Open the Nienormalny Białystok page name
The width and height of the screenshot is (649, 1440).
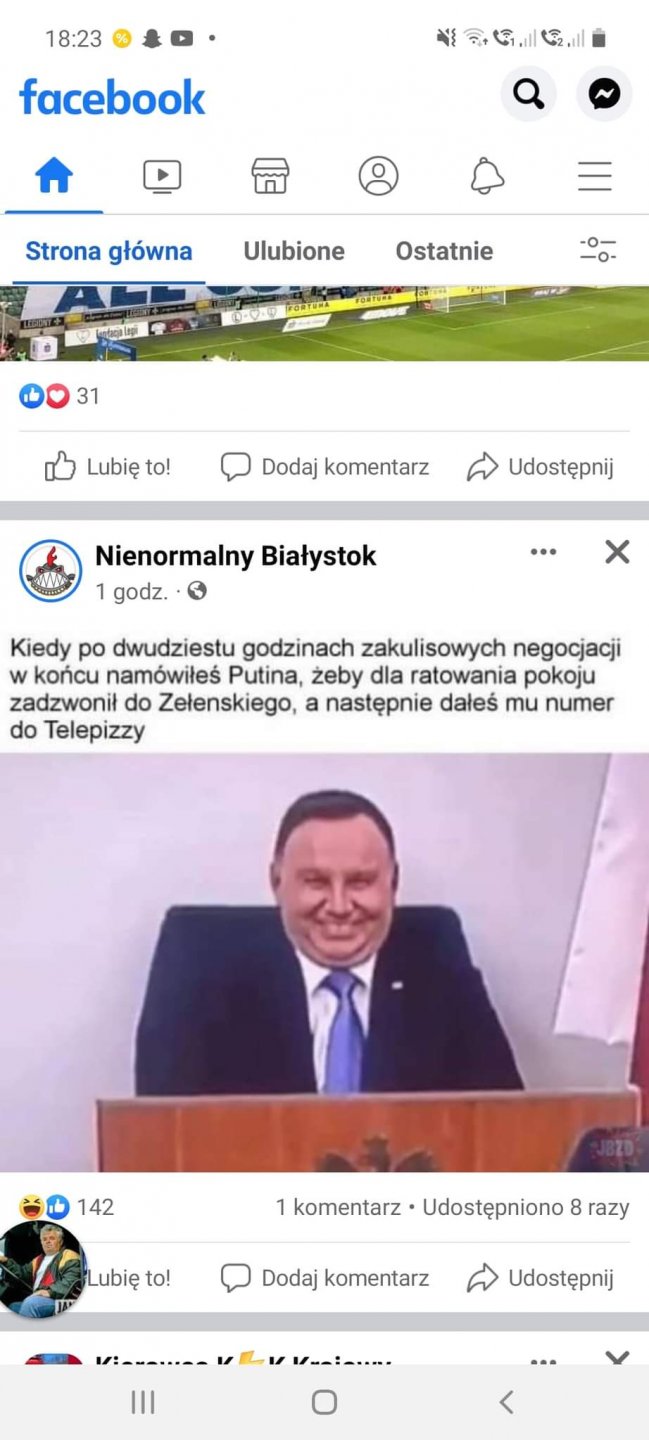(x=236, y=557)
